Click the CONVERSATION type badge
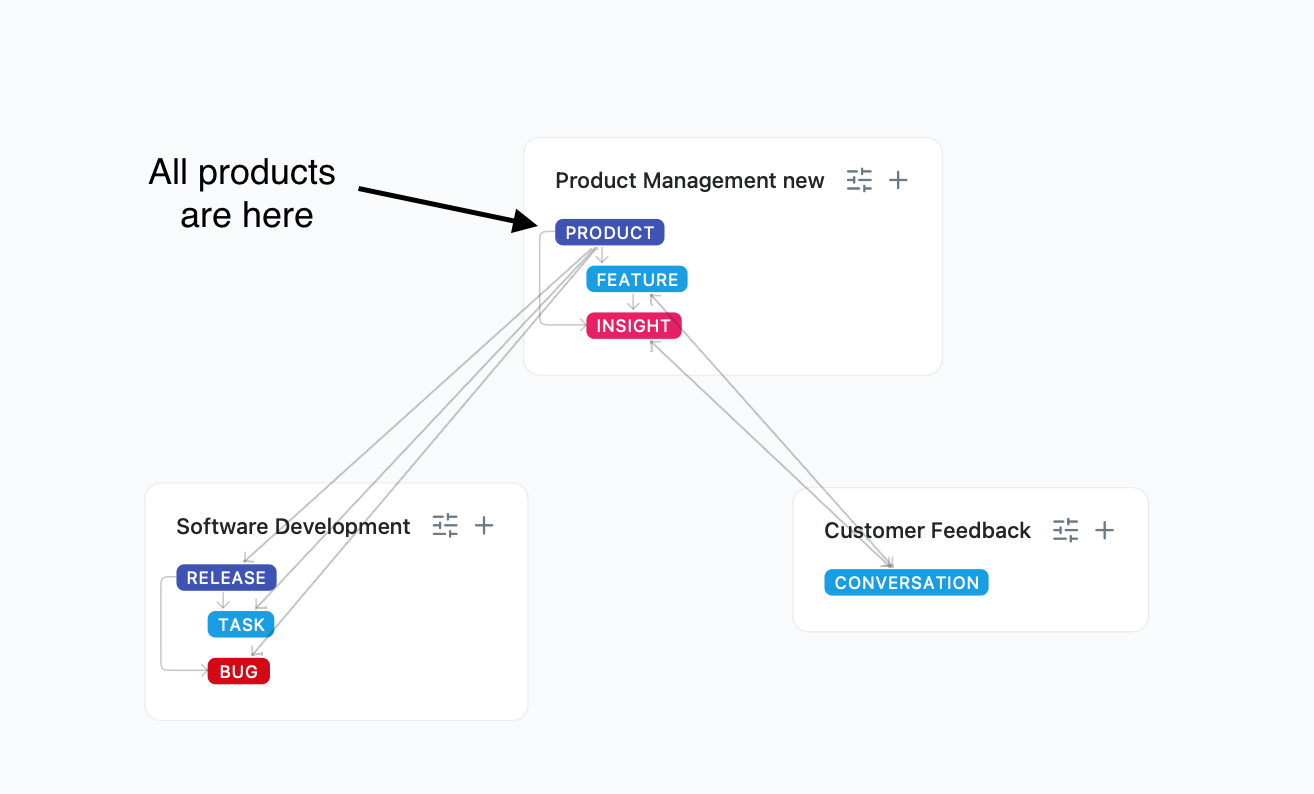The image size is (1314, 794). pyautogui.click(x=906, y=583)
